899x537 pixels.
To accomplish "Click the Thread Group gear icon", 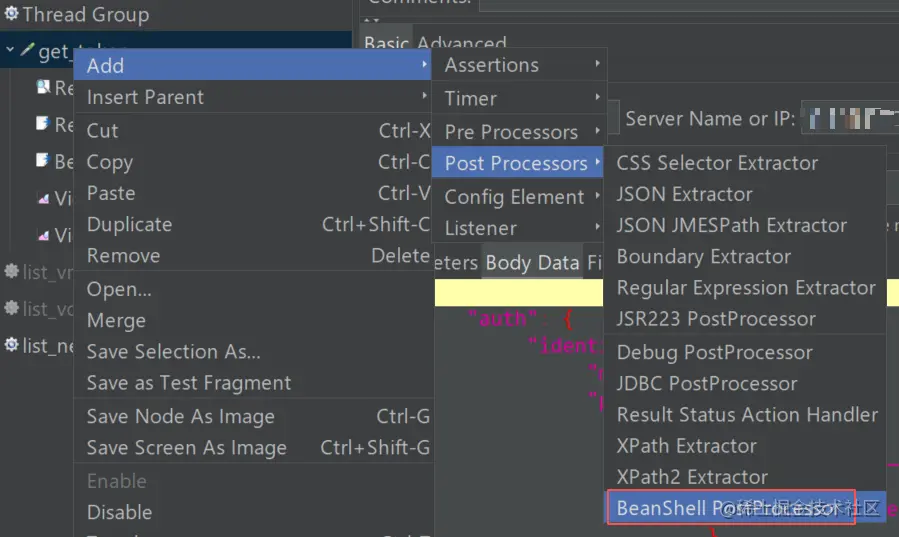I will (11, 13).
